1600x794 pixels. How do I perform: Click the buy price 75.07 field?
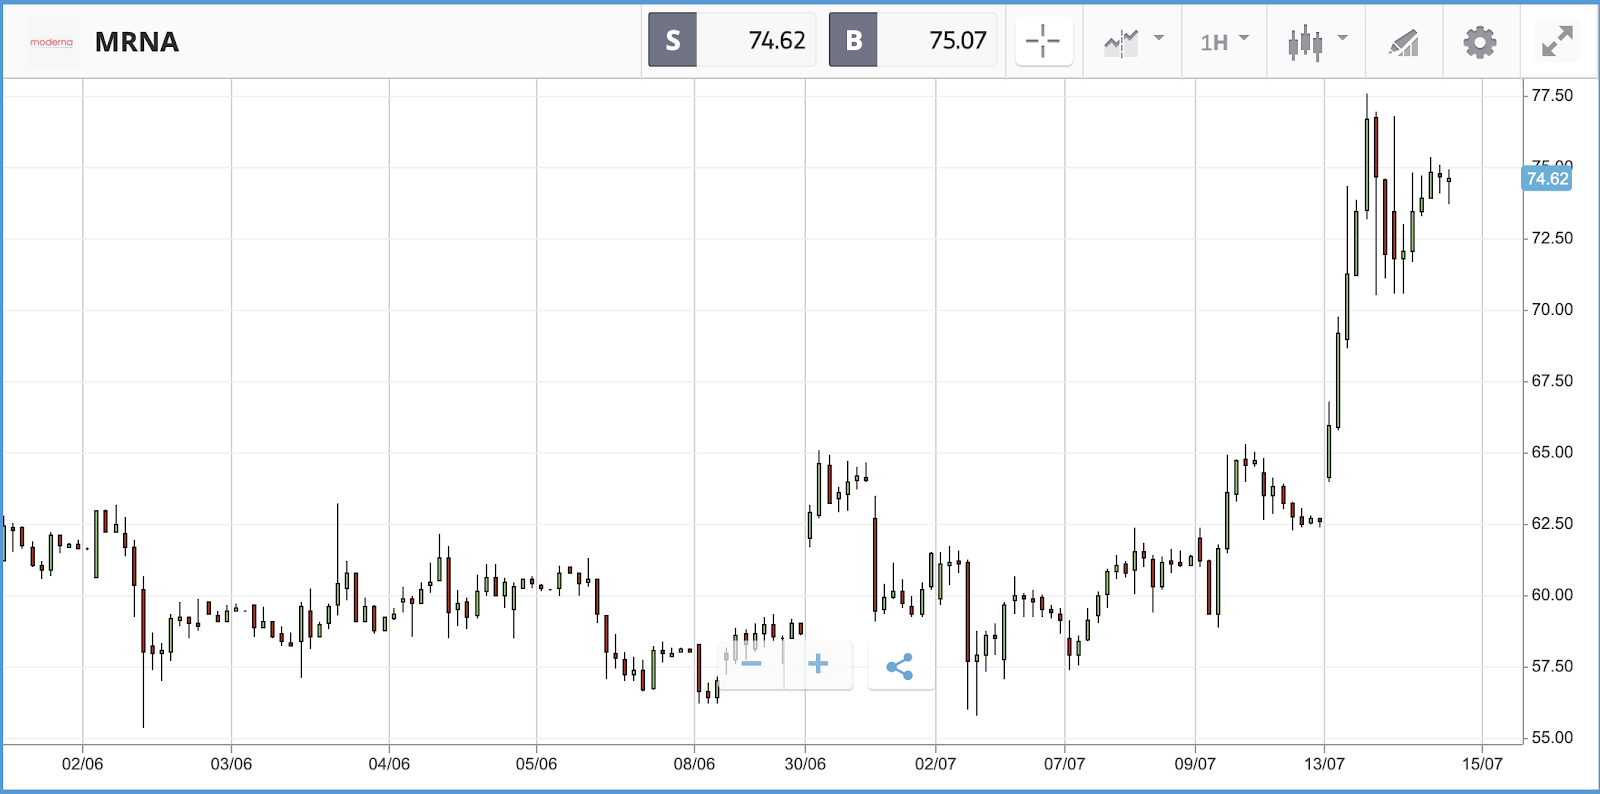[x=937, y=40]
